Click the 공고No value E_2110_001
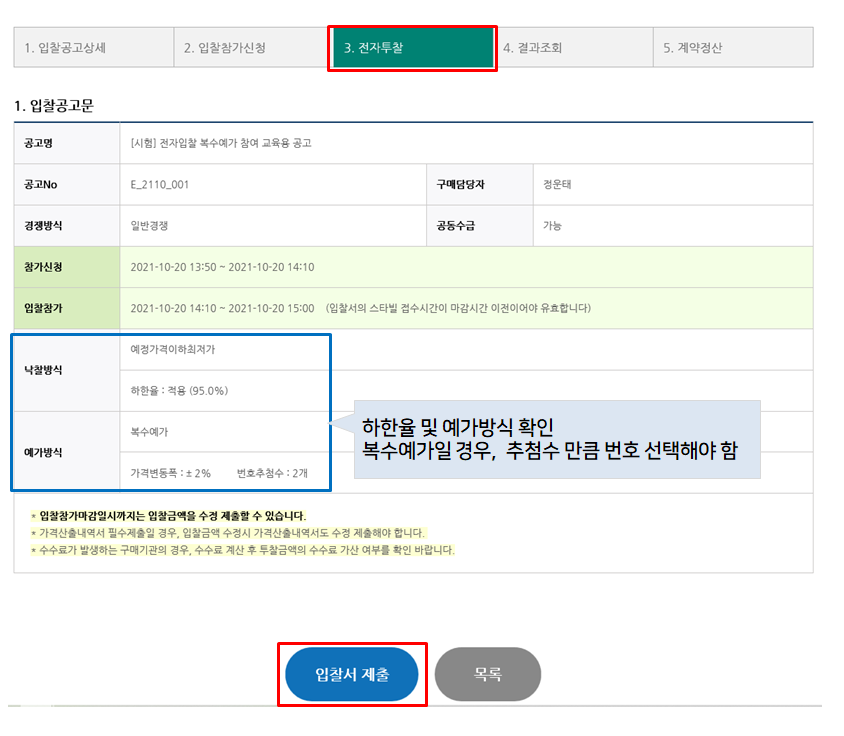The image size is (844, 736). 160,185
